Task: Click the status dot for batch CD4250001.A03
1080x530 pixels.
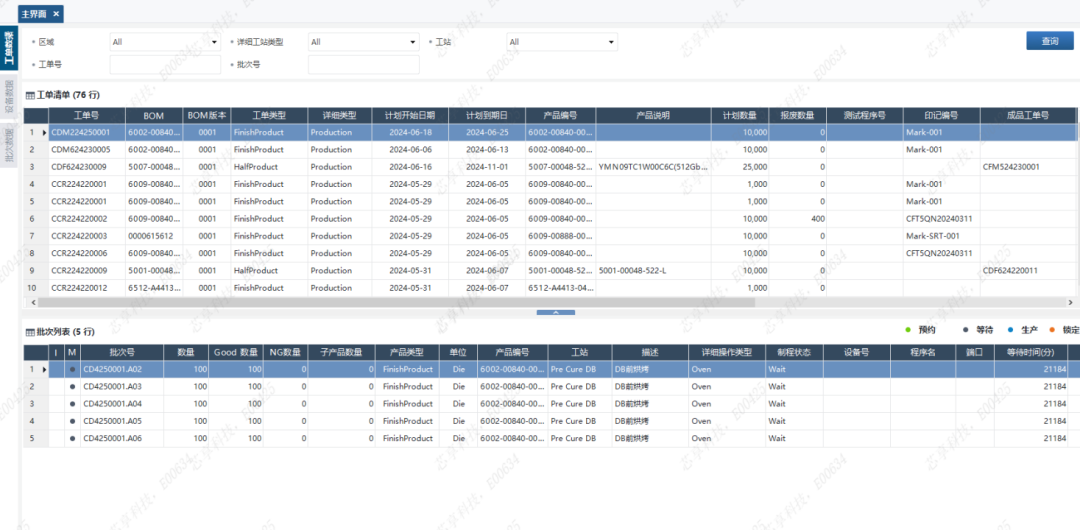Action: click(x=72, y=387)
